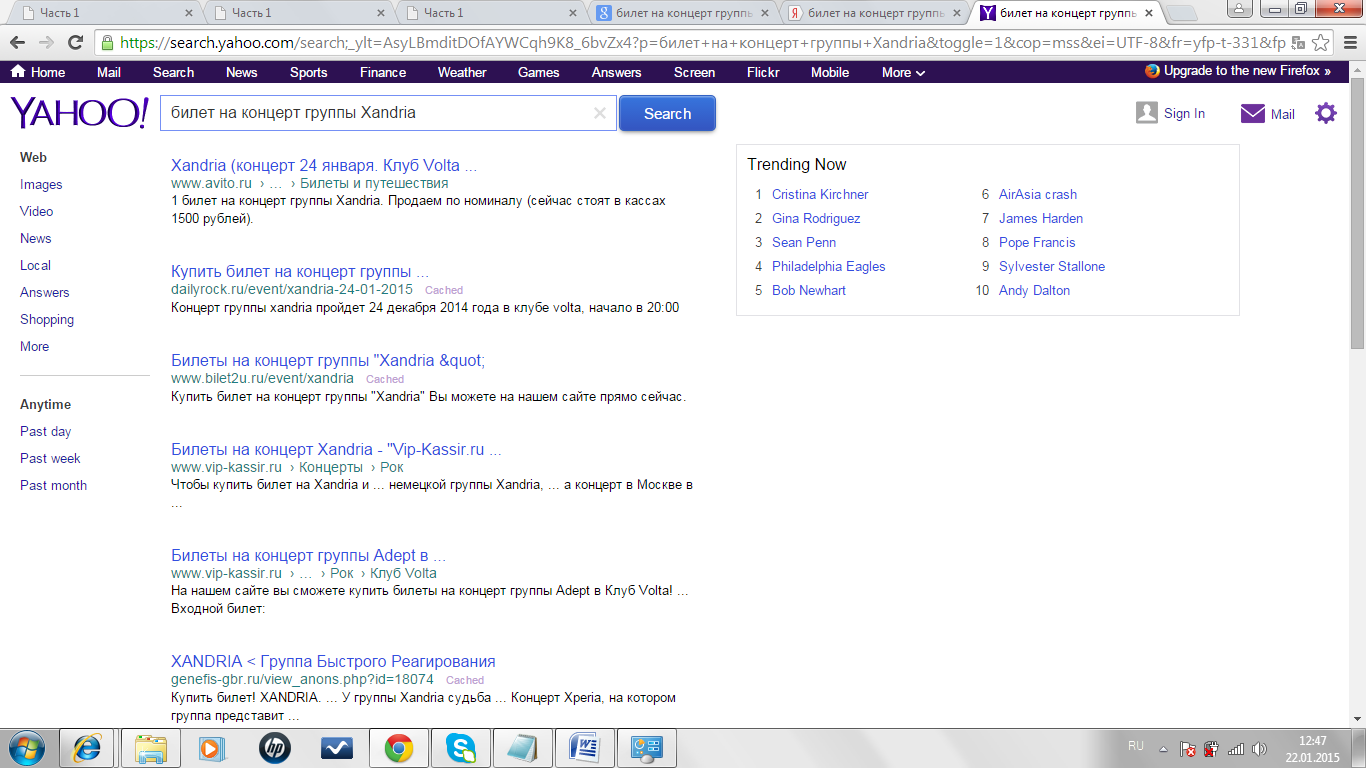Show hidden tray icons arrow
The width and height of the screenshot is (1366, 768).
point(1163,749)
